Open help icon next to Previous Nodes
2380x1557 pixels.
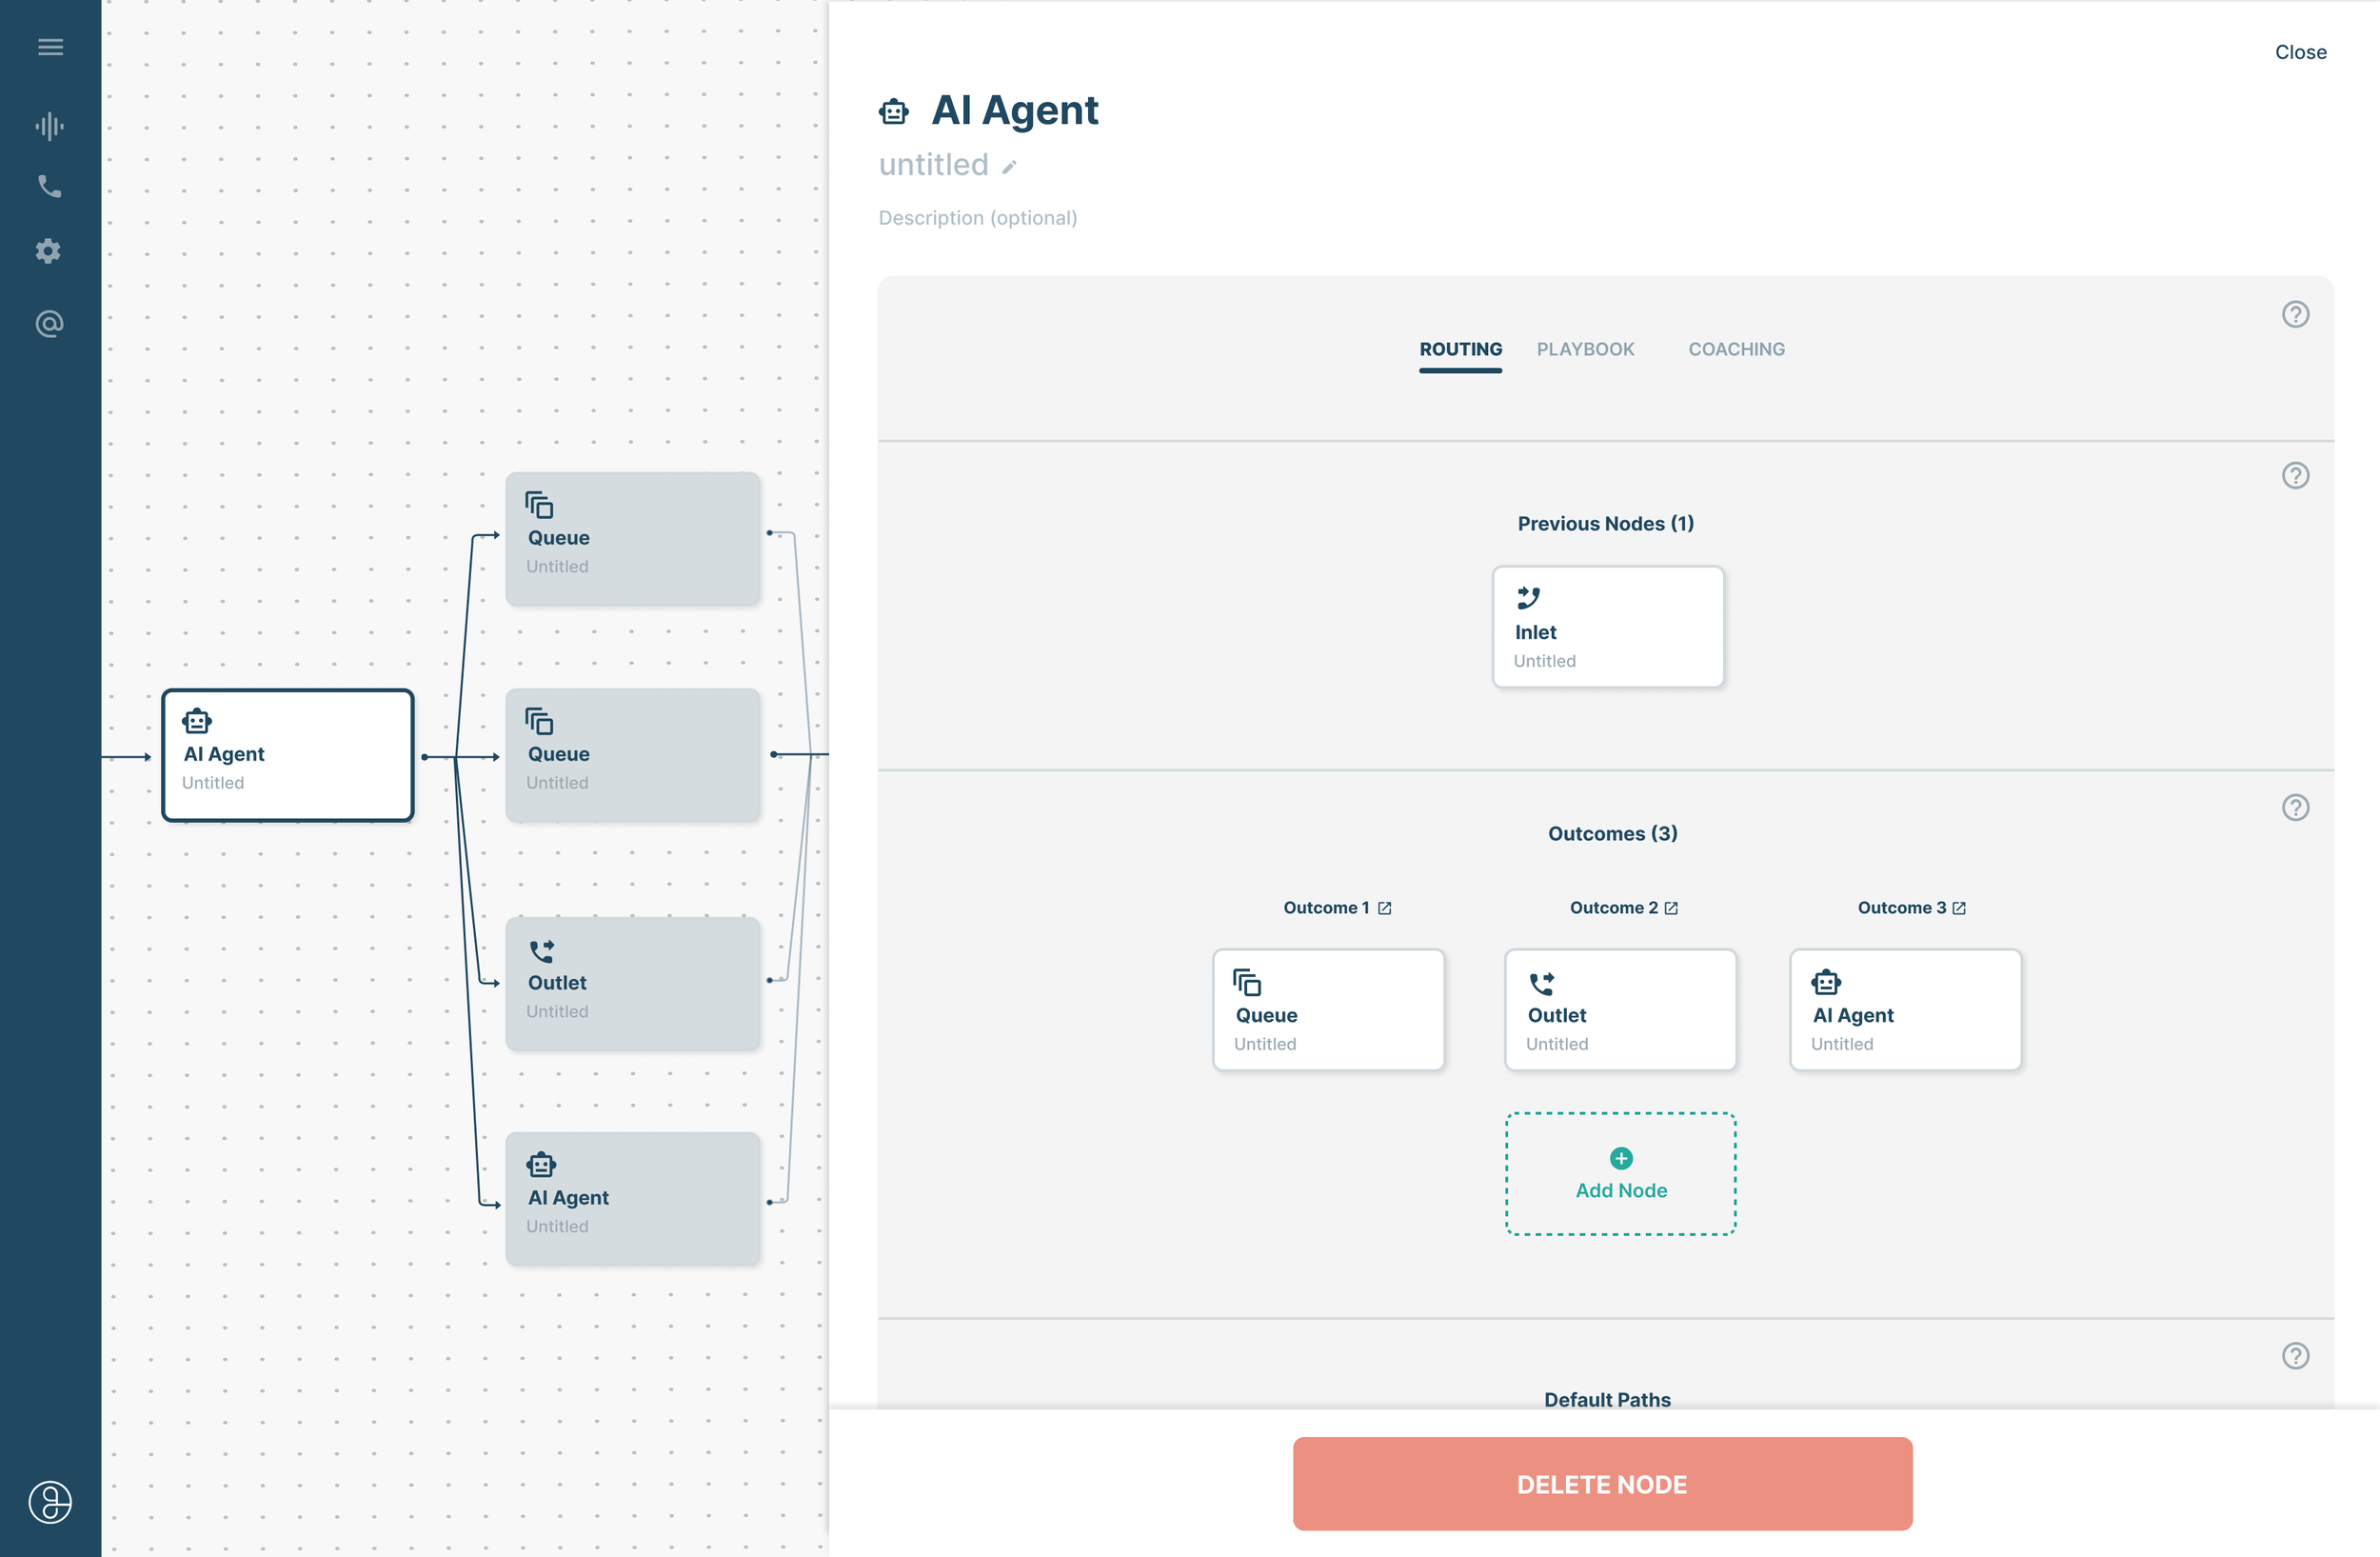coord(2294,475)
